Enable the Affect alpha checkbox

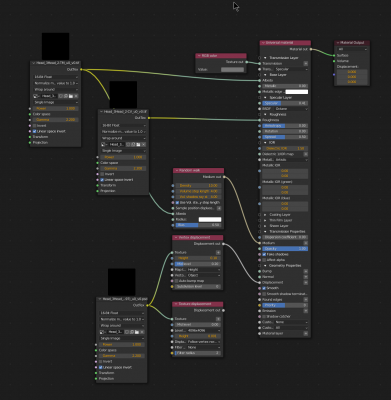(x=264, y=260)
